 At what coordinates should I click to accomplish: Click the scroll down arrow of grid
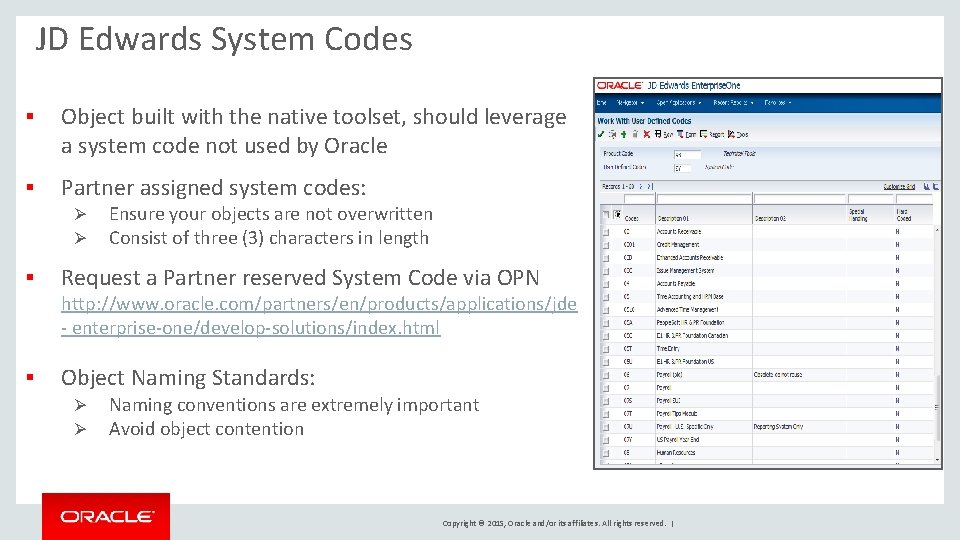(937, 460)
